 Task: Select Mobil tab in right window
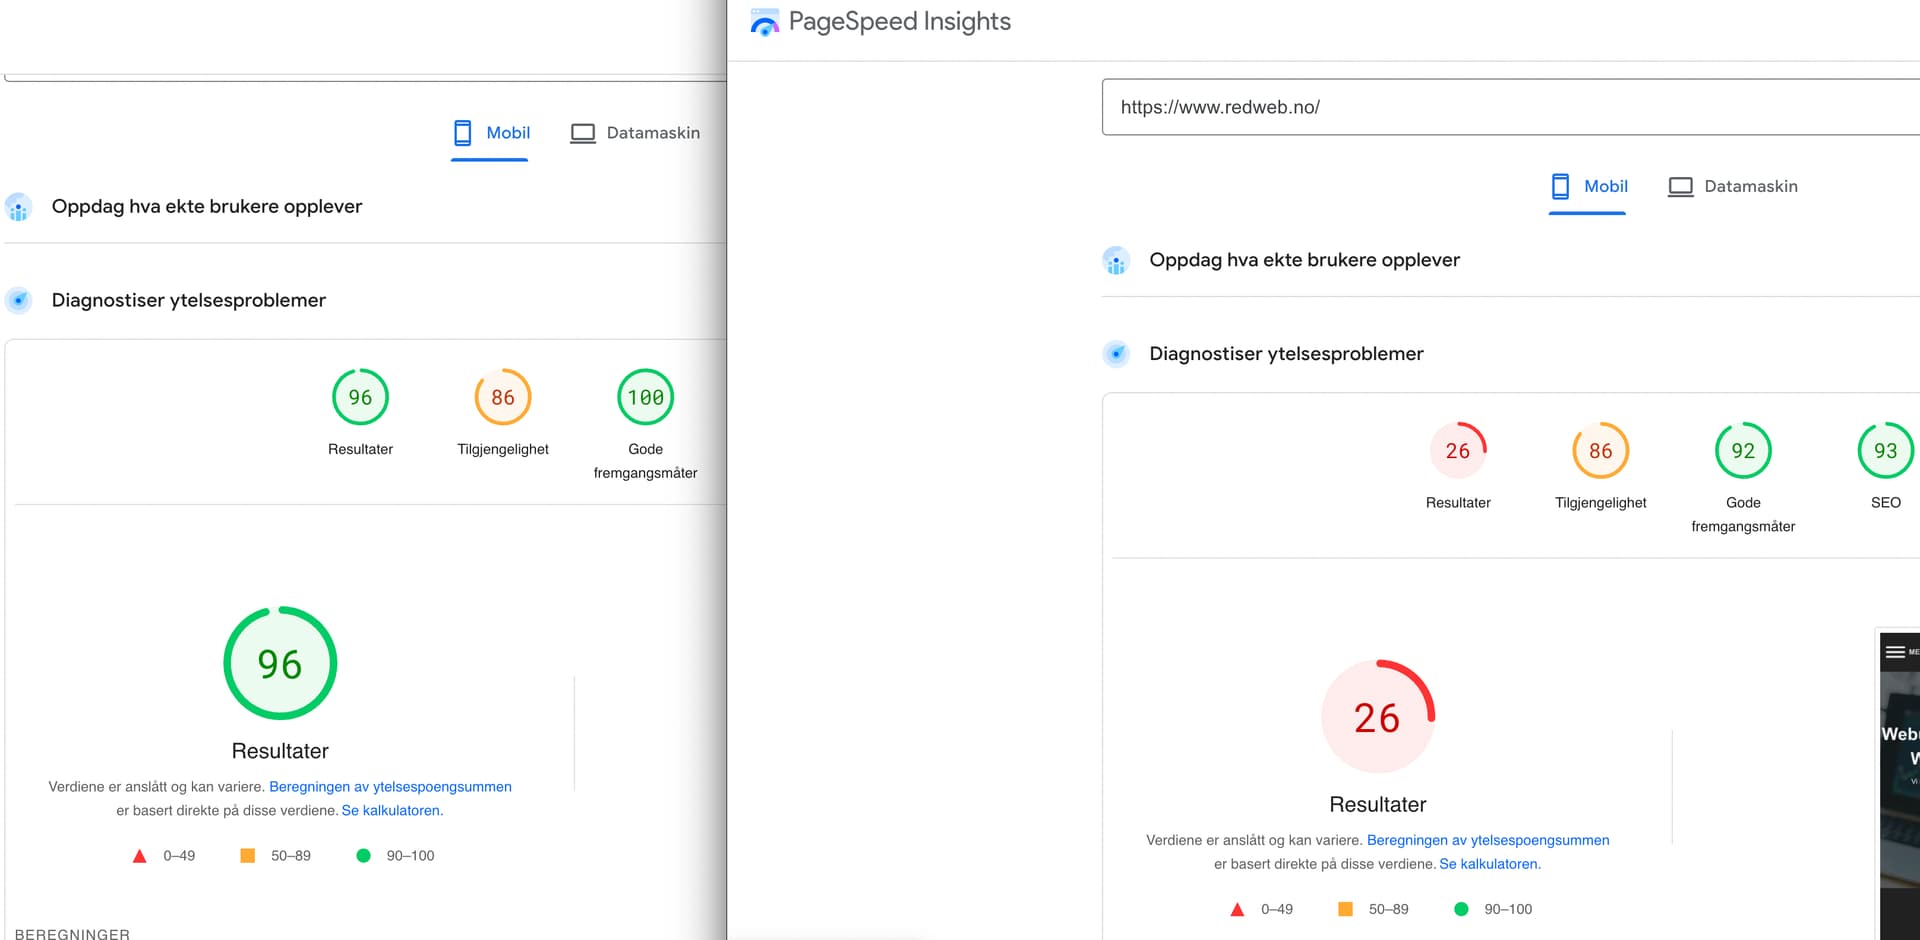[x=1588, y=186]
